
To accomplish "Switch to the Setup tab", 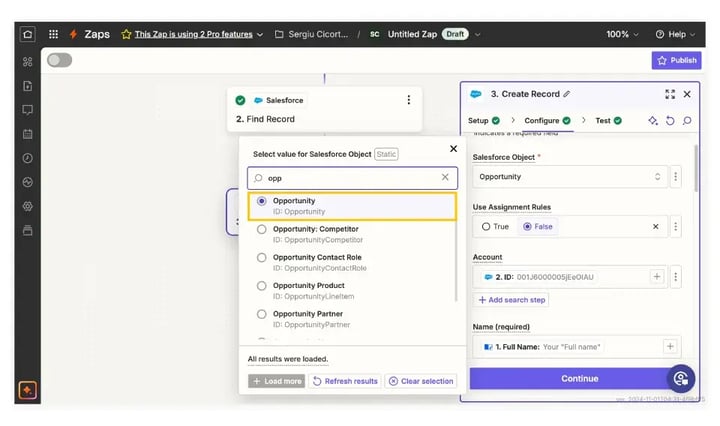I will [484, 121].
